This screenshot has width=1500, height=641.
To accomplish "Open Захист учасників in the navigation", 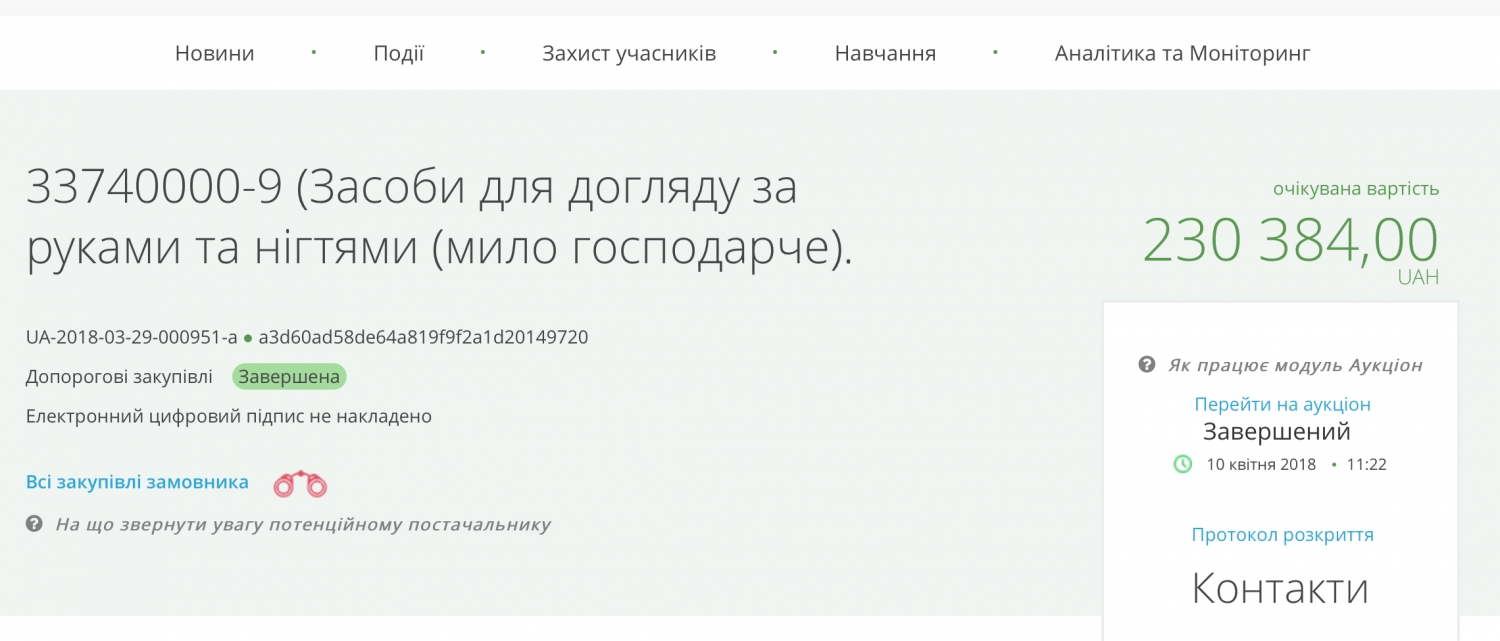I will tap(628, 53).
